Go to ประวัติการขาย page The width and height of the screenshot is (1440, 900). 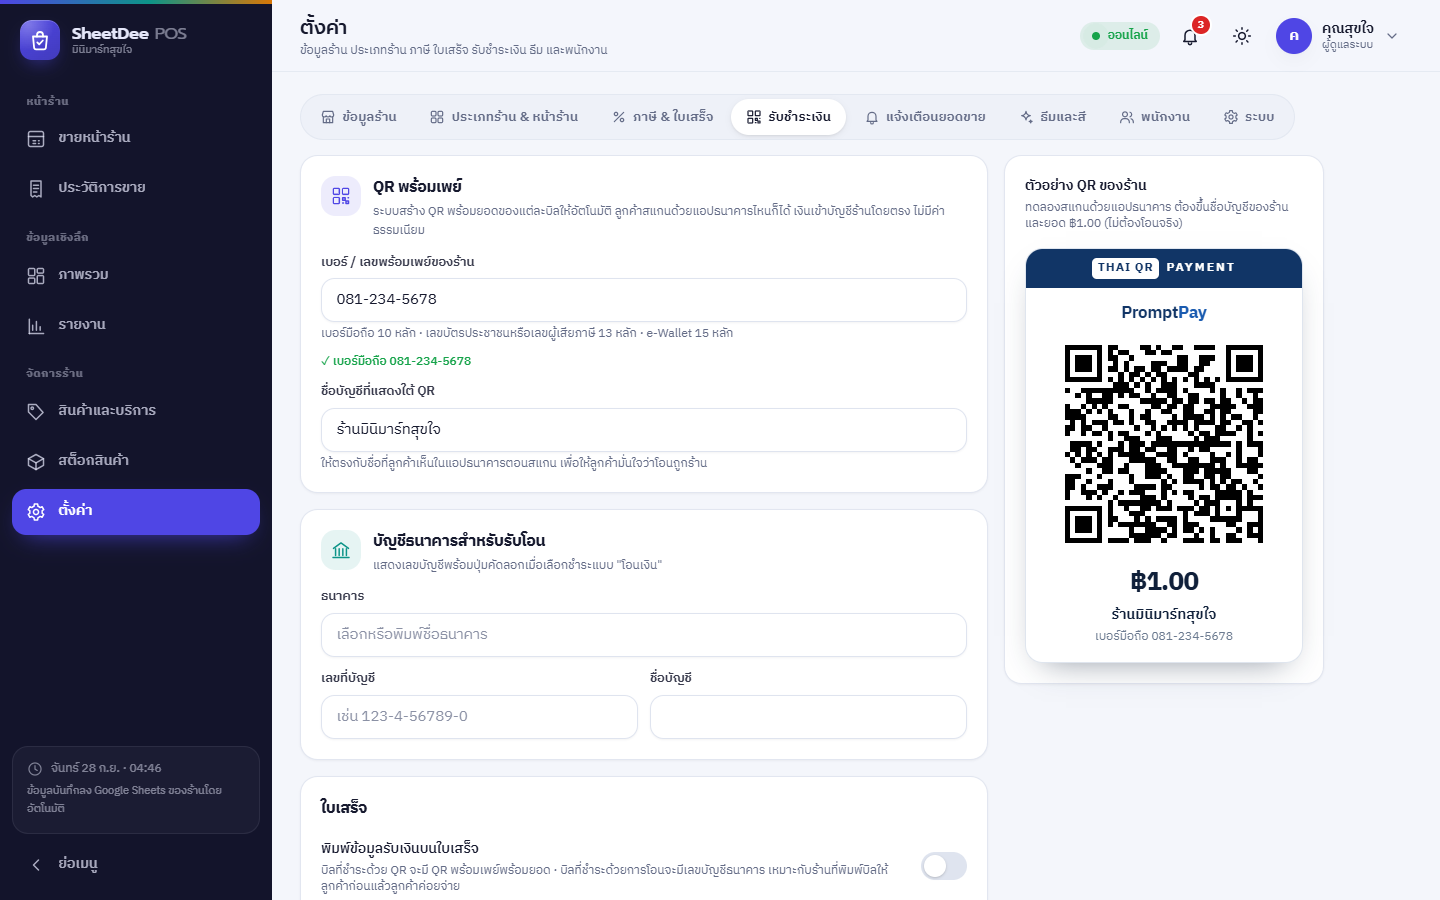[136, 188]
